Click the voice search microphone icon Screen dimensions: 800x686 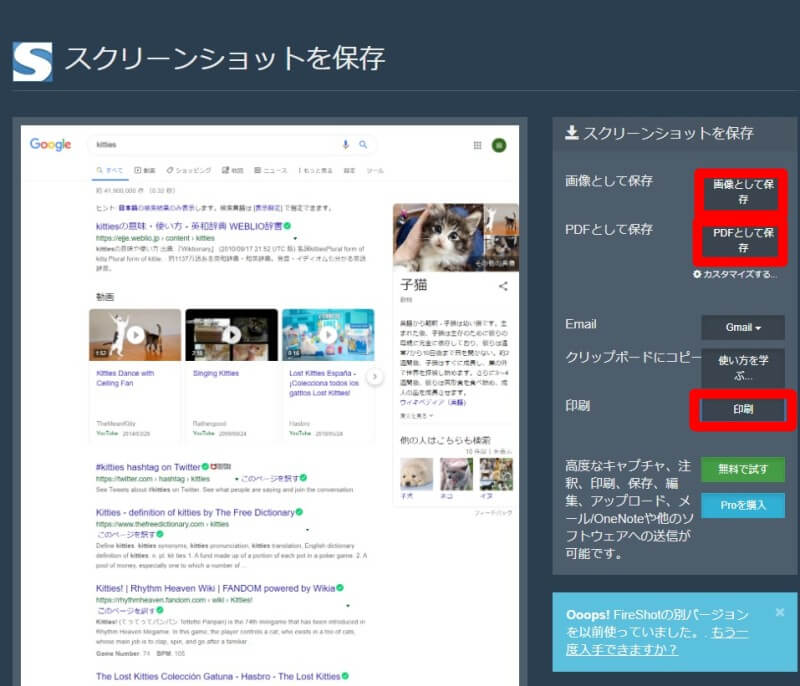pos(344,141)
